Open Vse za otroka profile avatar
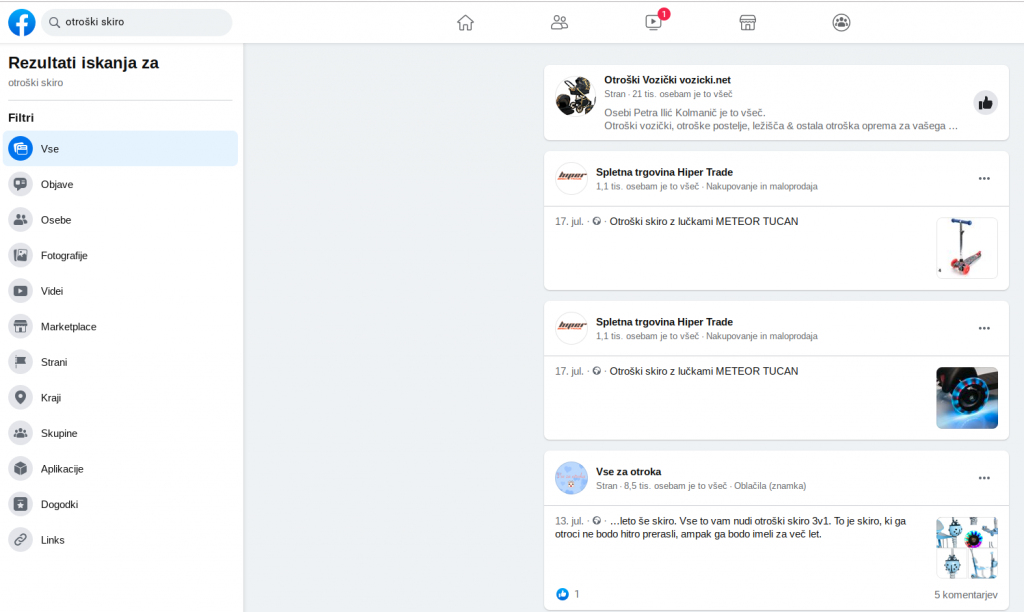Viewport: 1024px width, 612px height. tap(571, 478)
